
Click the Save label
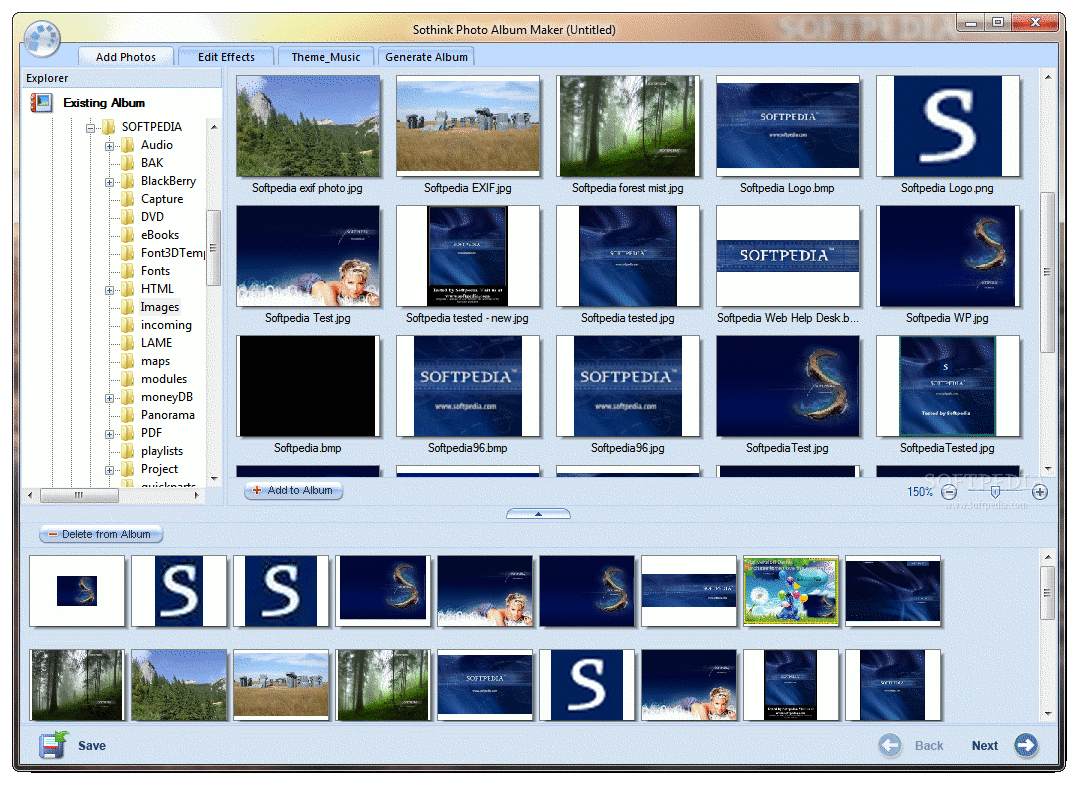pyautogui.click(x=92, y=746)
